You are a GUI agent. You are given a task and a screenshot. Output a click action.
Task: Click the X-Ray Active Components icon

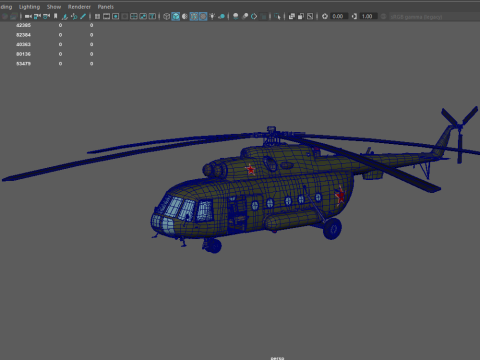pos(301,16)
